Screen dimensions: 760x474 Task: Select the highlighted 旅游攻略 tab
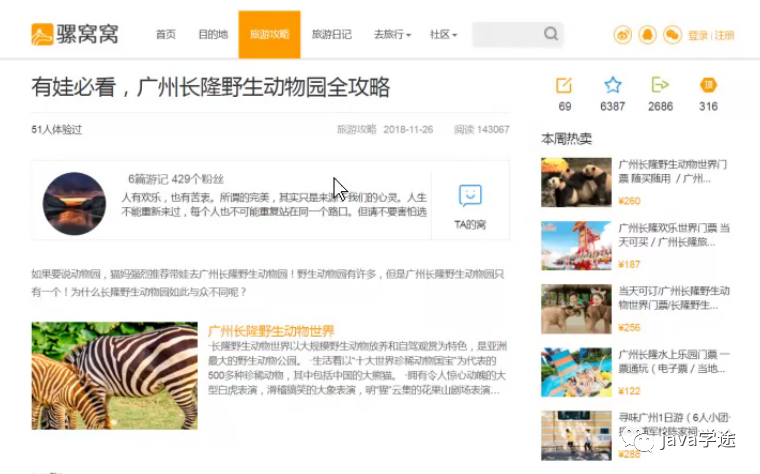pos(269,34)
